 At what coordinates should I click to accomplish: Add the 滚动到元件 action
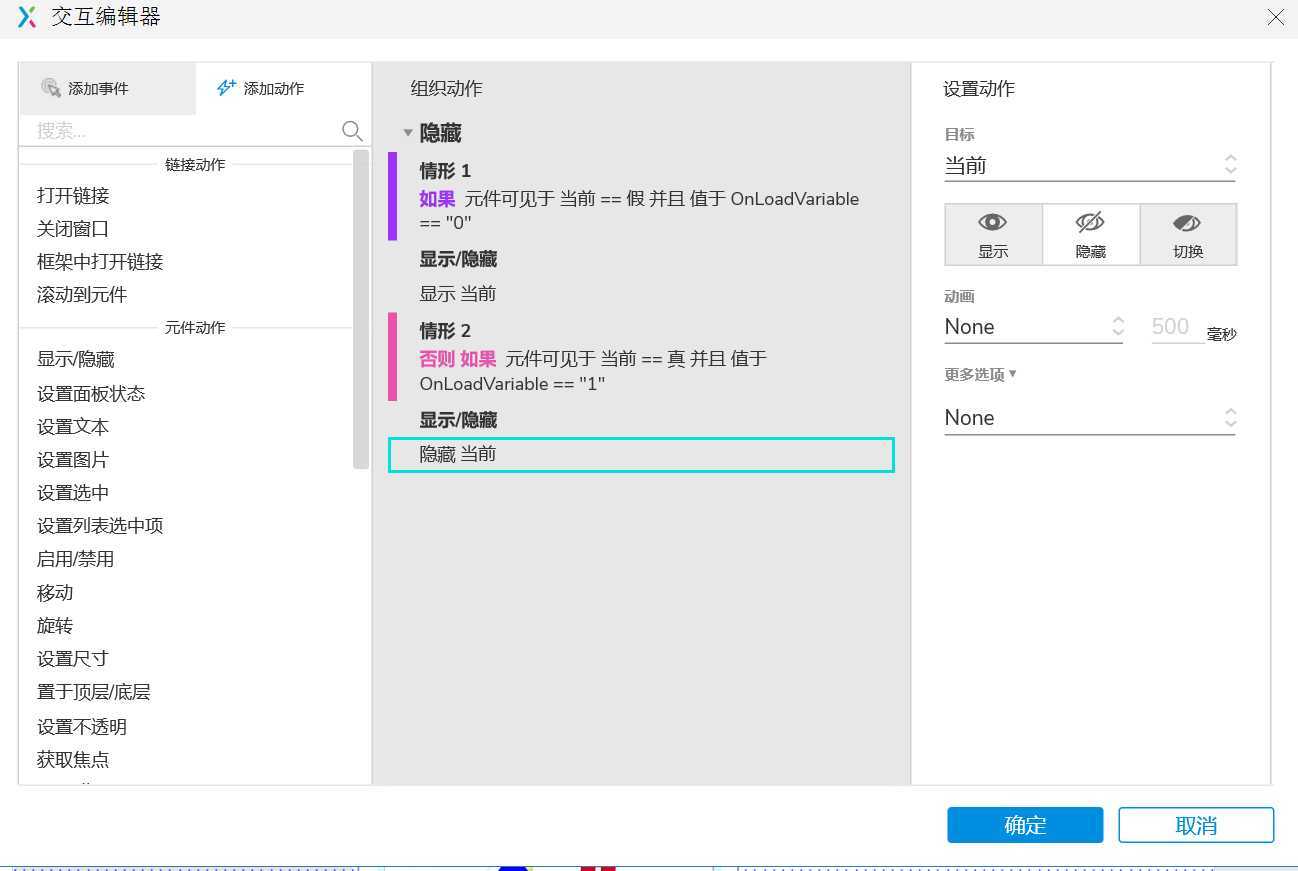pos(82,295)
